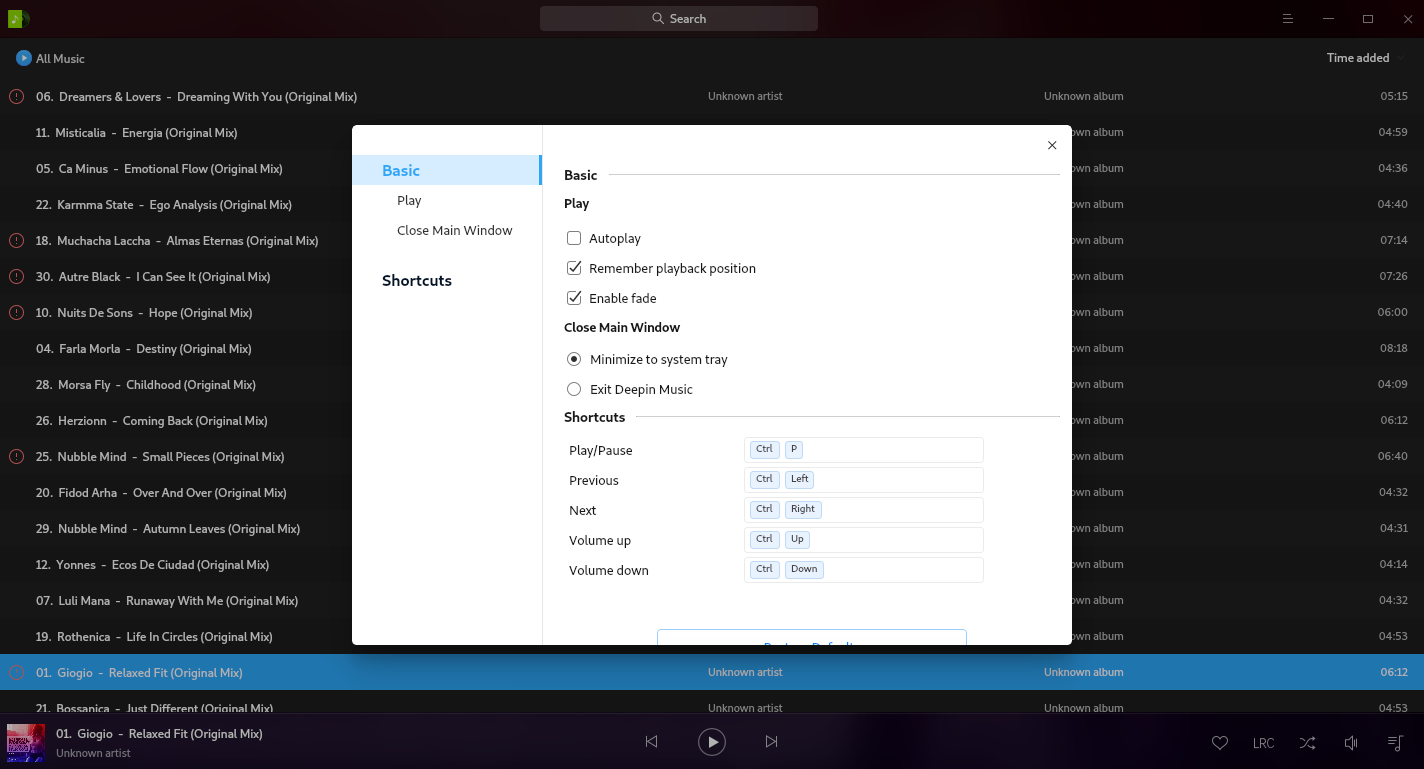Toggle shuffle playback mode icon
This screenshot has height=769, width=1424.
(x=1307, y=743)
